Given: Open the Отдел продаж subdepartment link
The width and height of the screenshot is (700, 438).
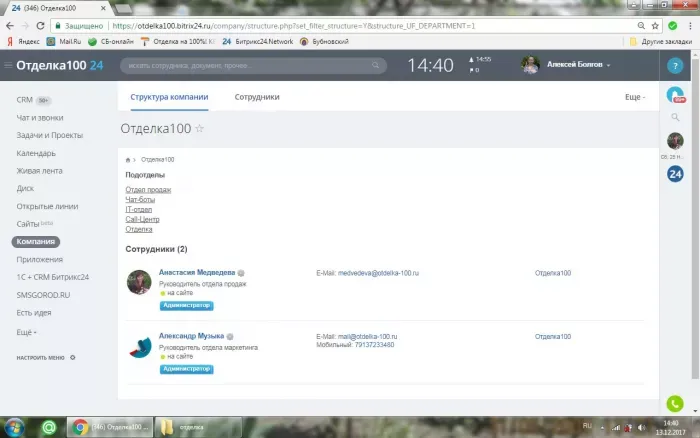Looking at the screenshot, I should pyautogui.click(x=148, y=190).
